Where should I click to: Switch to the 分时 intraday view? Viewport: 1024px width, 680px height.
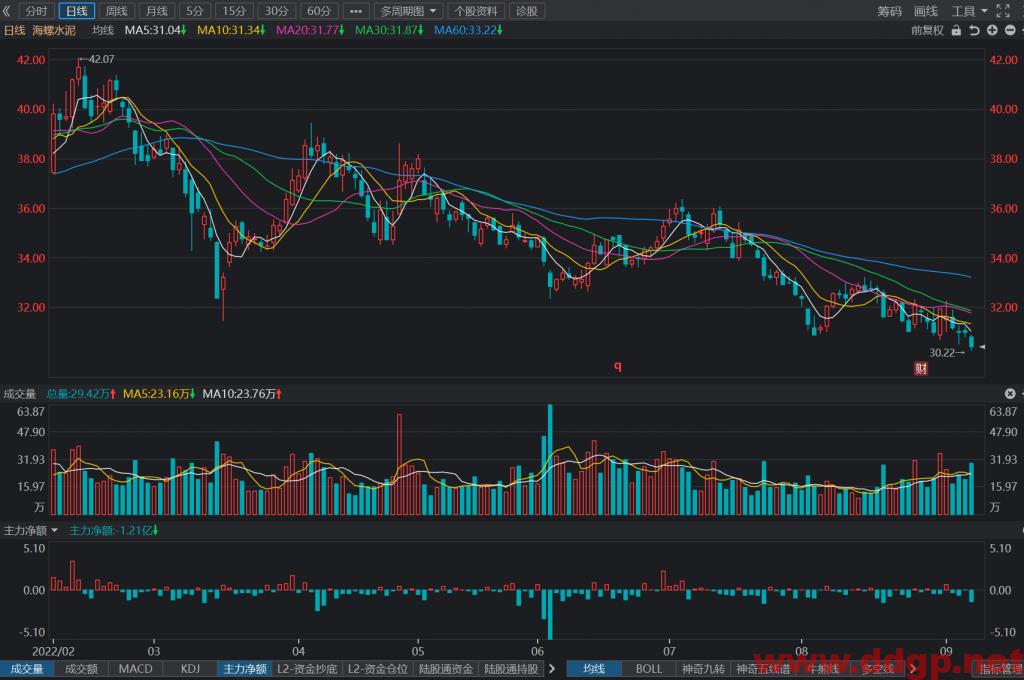click(37, 10)
